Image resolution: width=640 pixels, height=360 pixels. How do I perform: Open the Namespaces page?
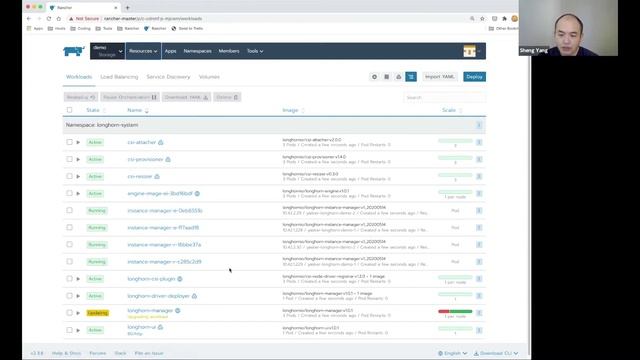pyautogui.click(x=198, y=51)
